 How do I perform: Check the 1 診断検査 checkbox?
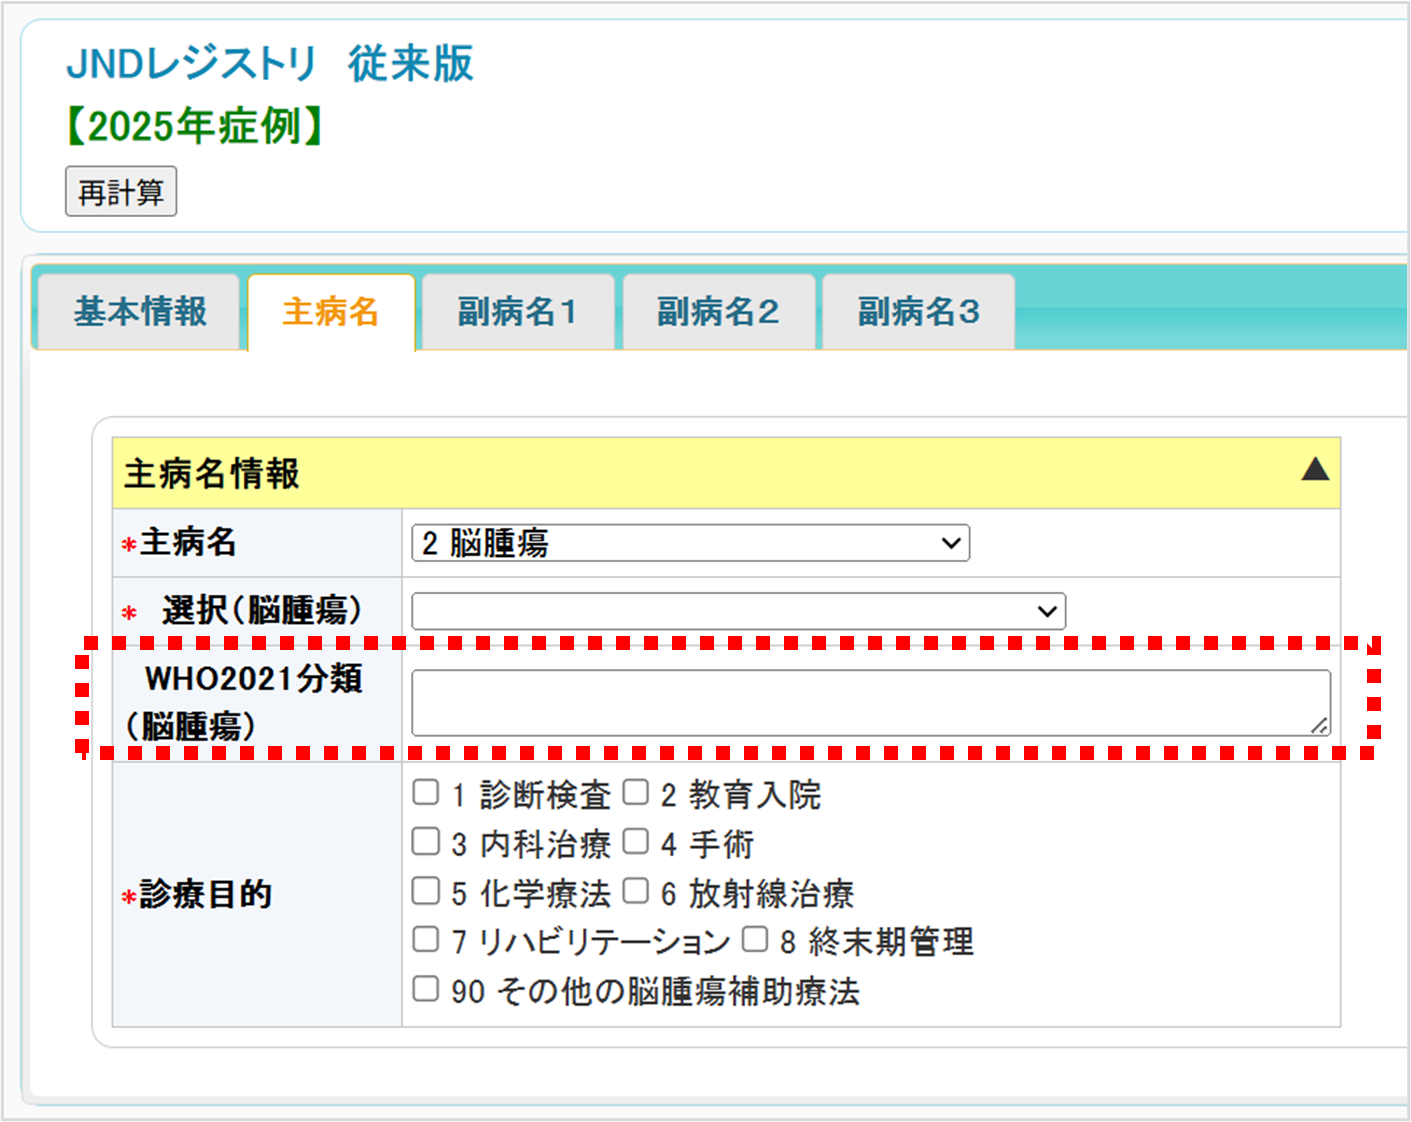pyautogui.click(x=426, y=793)
